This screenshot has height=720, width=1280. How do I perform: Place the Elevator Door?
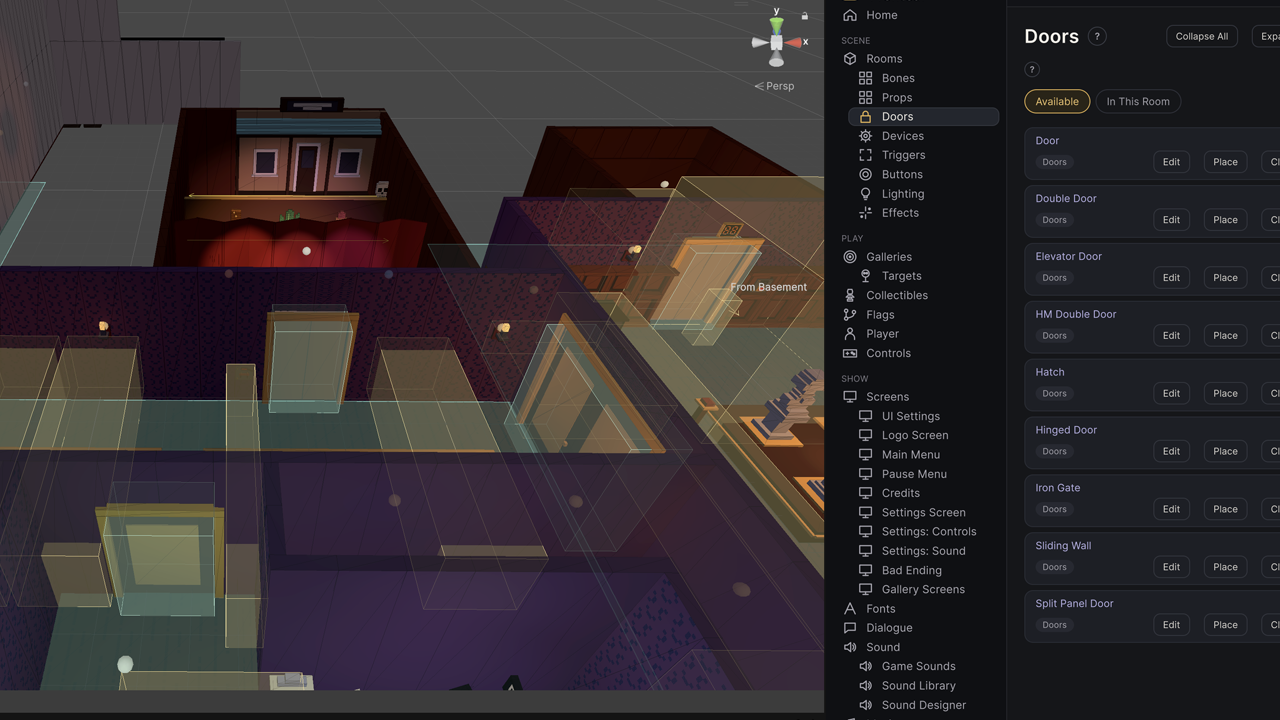(1225, 278)
